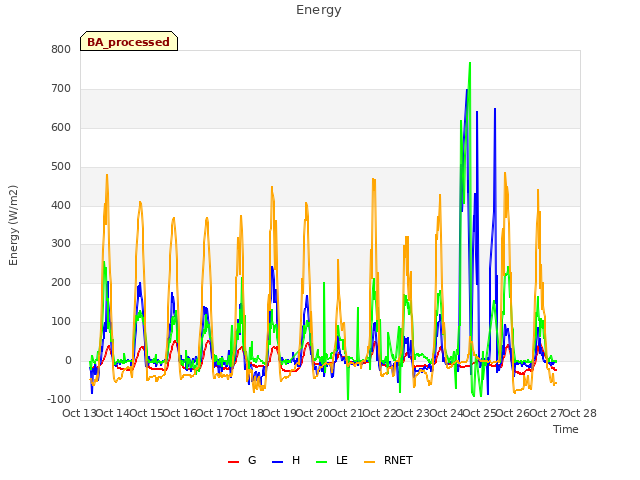The image size is (640, 480).
Task: Click the 600 y-axis tick label
Action: click(61, 127)
